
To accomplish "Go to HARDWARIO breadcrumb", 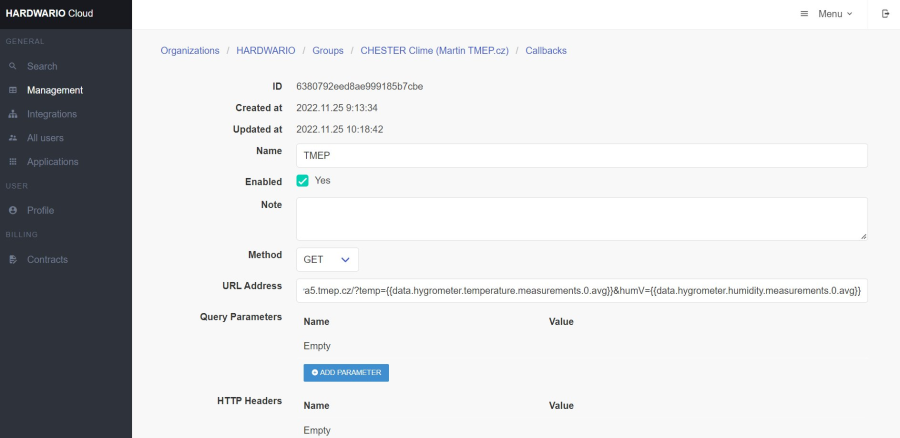I will 265,50.
